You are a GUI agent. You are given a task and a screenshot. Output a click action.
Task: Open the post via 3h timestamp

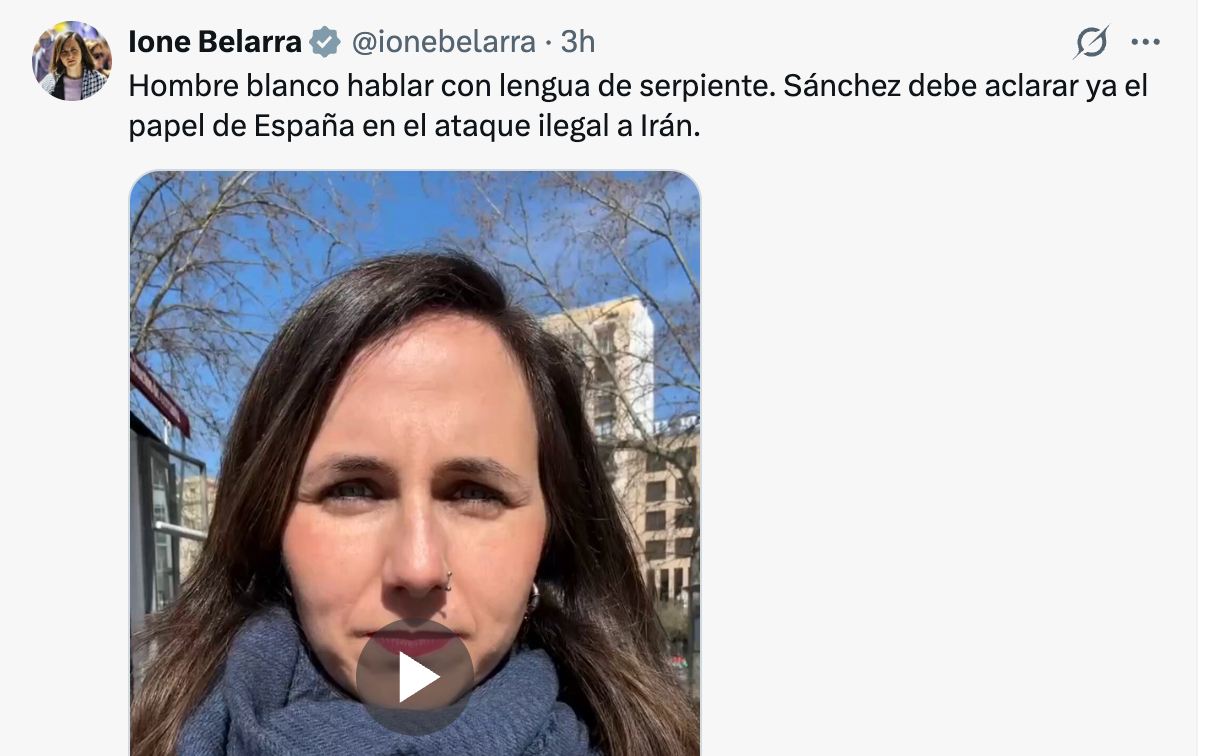point(578,42)
